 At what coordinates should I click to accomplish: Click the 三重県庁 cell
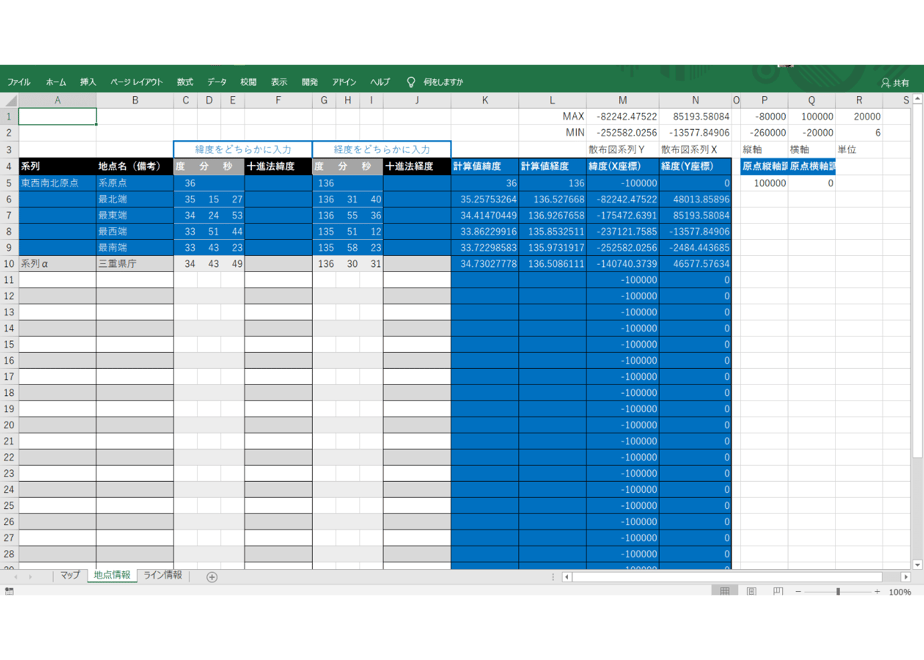(135, 263)
